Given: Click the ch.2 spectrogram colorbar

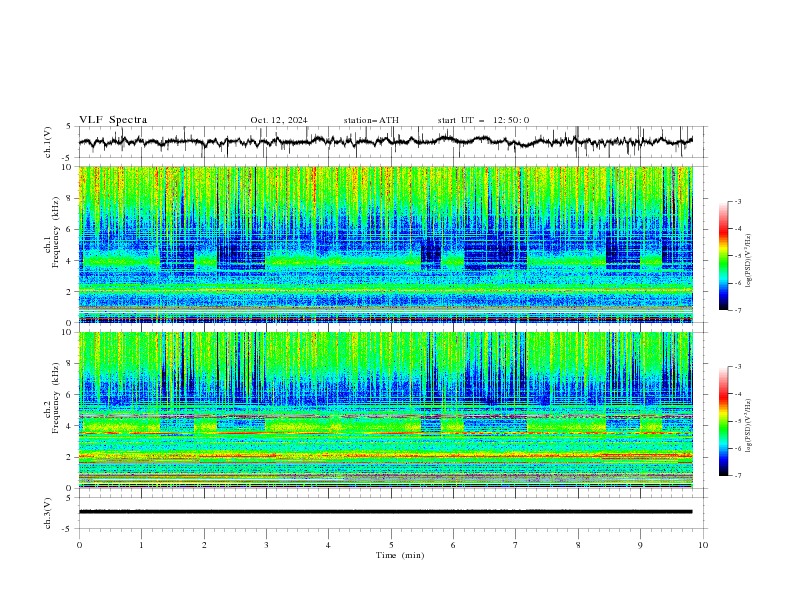Looking at the screenshot, I should (x=723, y=421).
